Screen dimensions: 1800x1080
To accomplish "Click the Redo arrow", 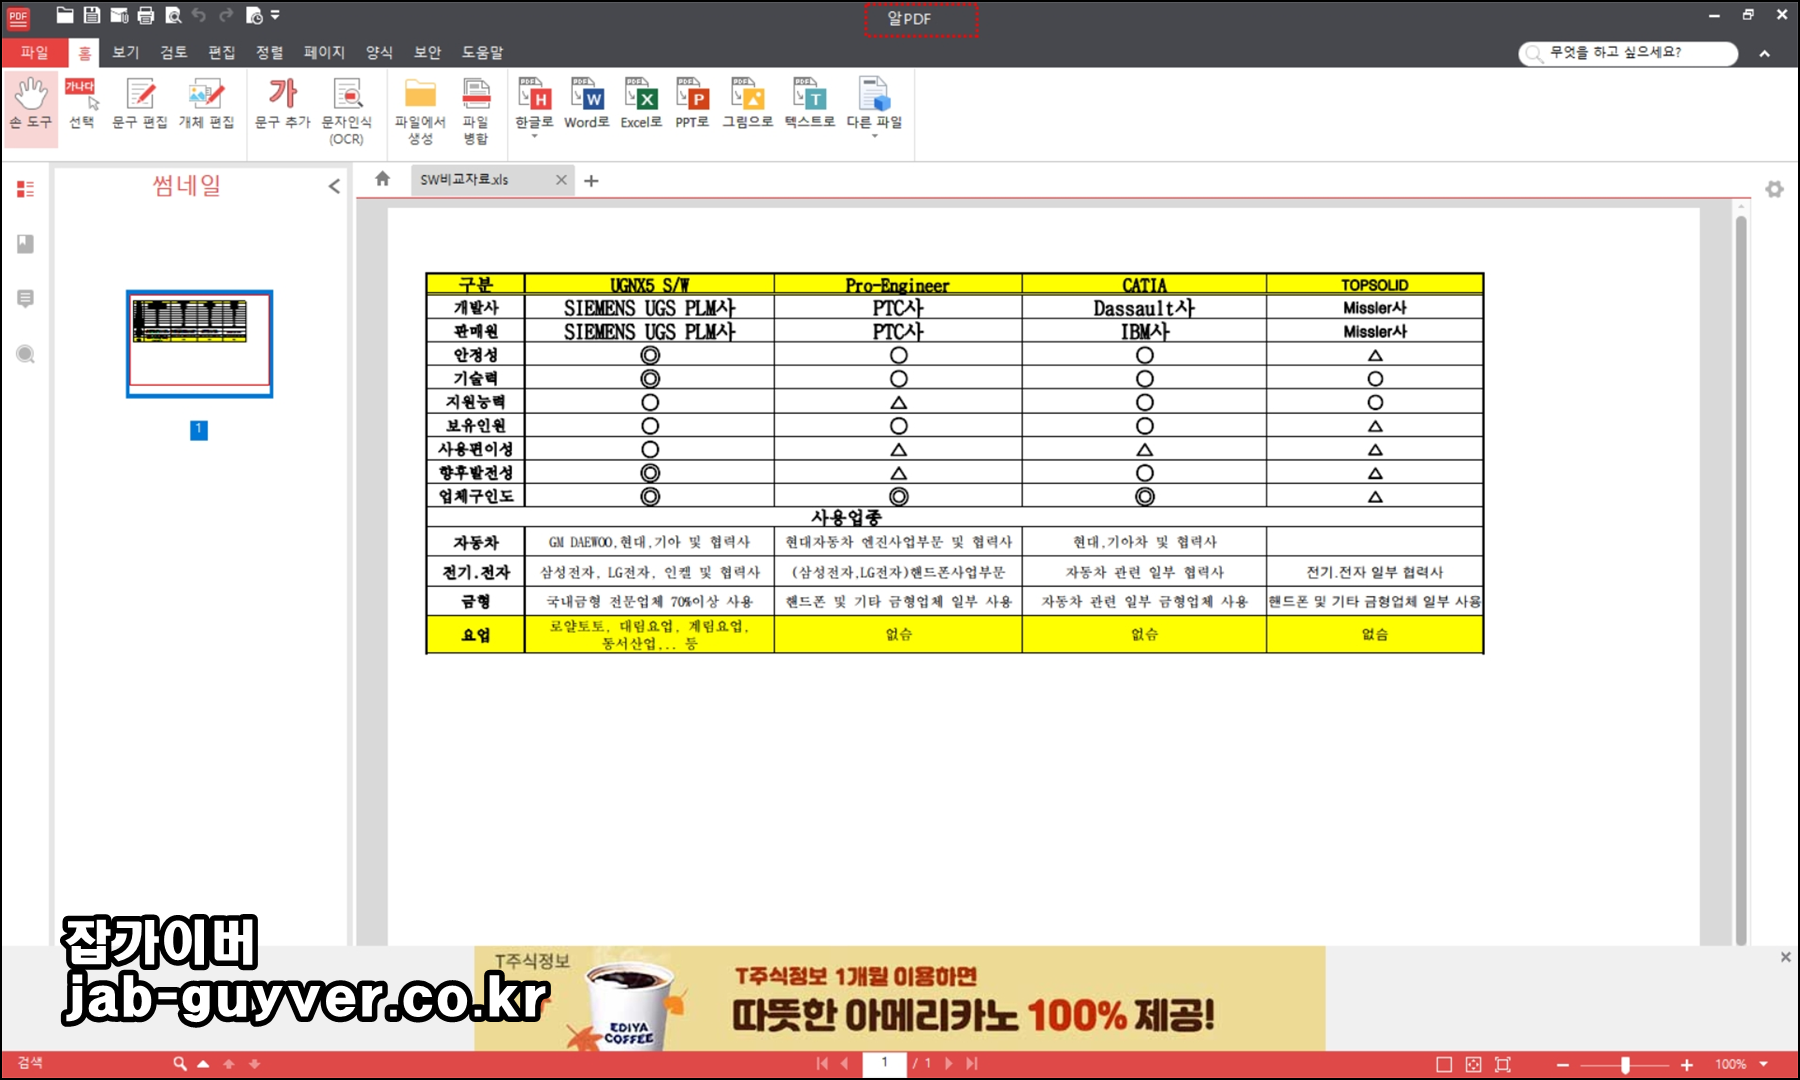I will 226,15.
